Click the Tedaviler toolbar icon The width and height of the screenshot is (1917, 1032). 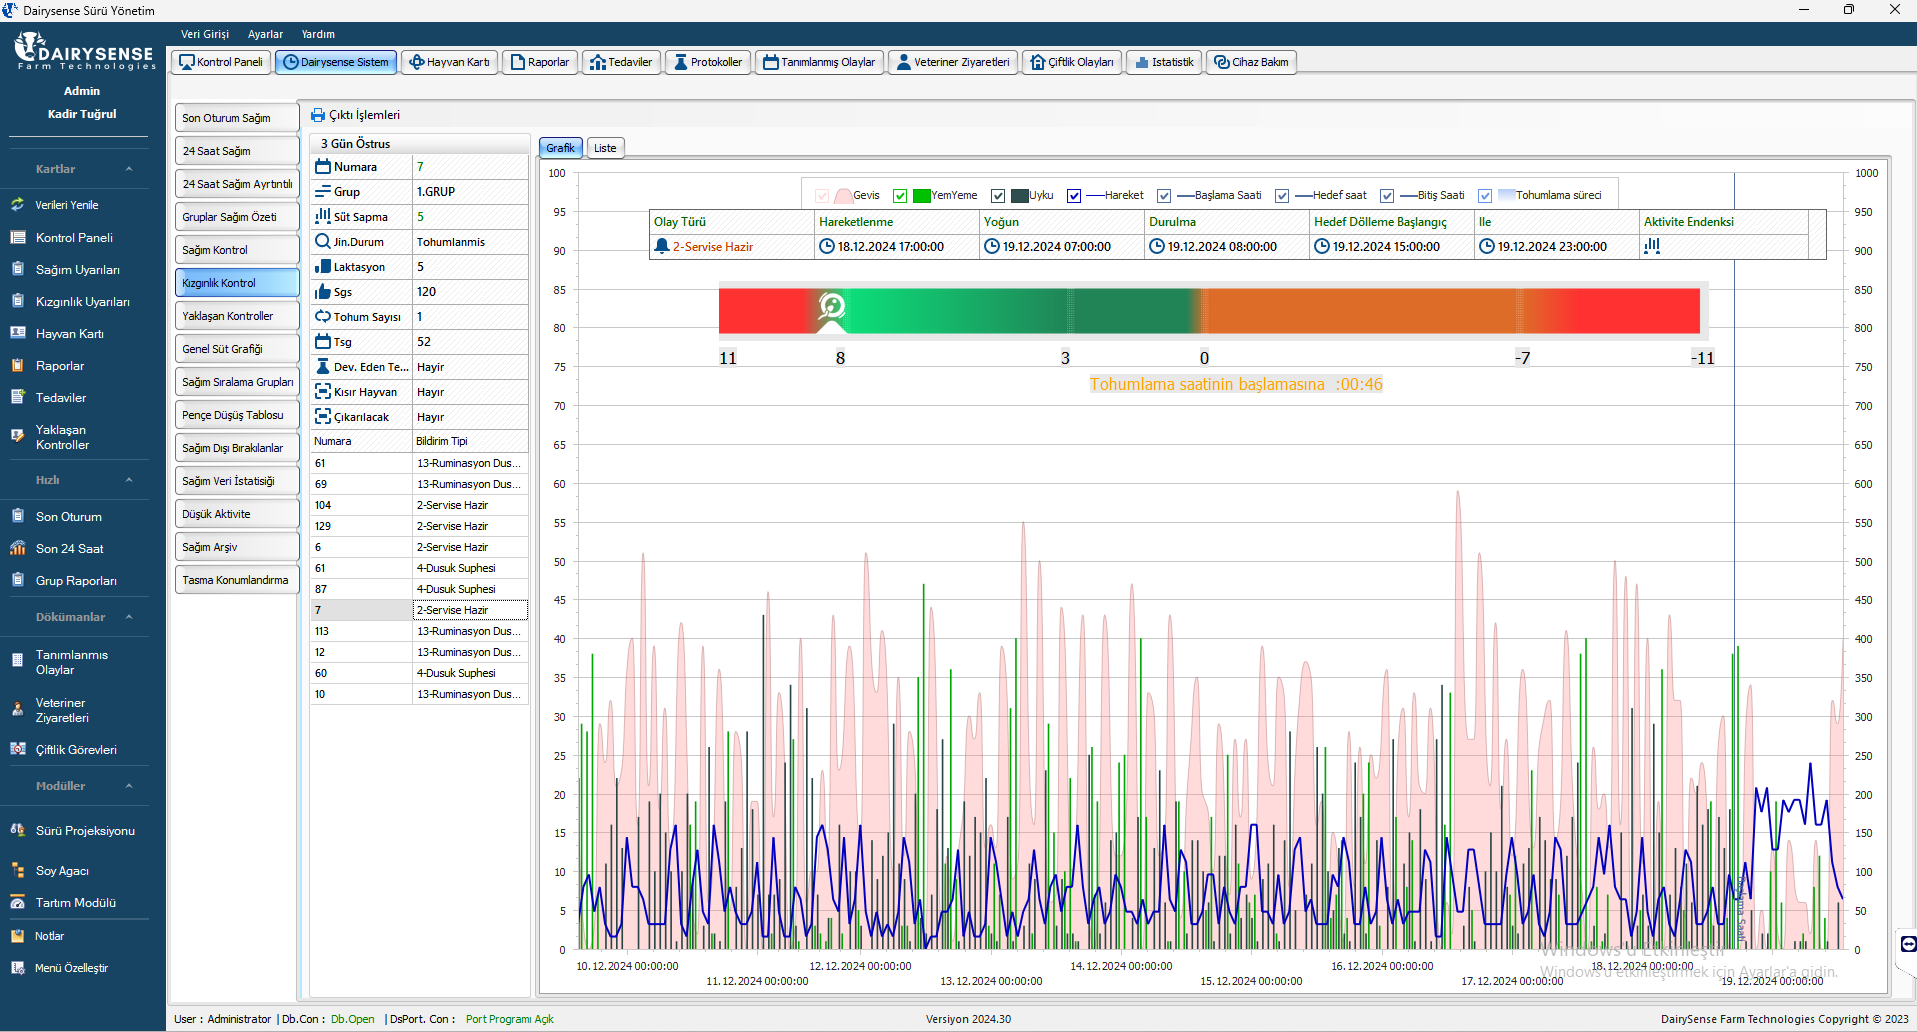click(x=598, y=62)
